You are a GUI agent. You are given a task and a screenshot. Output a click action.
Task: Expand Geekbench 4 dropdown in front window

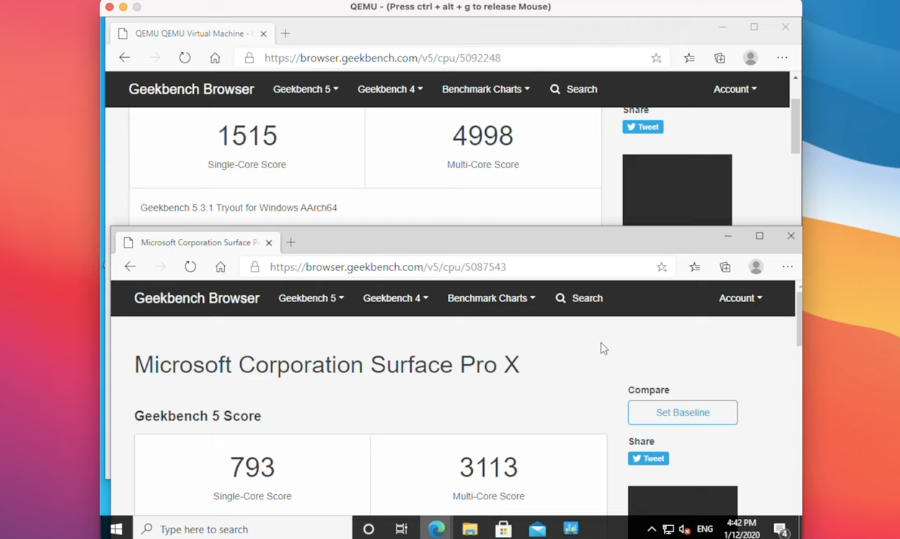coord(395,298)
